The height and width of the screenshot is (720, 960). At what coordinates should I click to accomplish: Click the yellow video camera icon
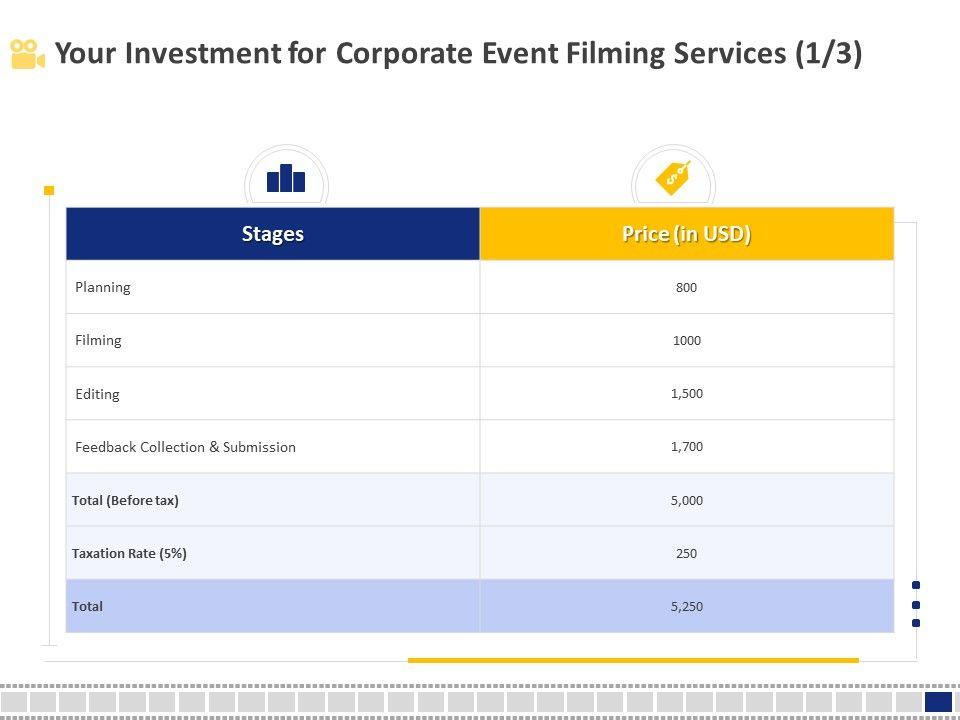click(28, 54)
